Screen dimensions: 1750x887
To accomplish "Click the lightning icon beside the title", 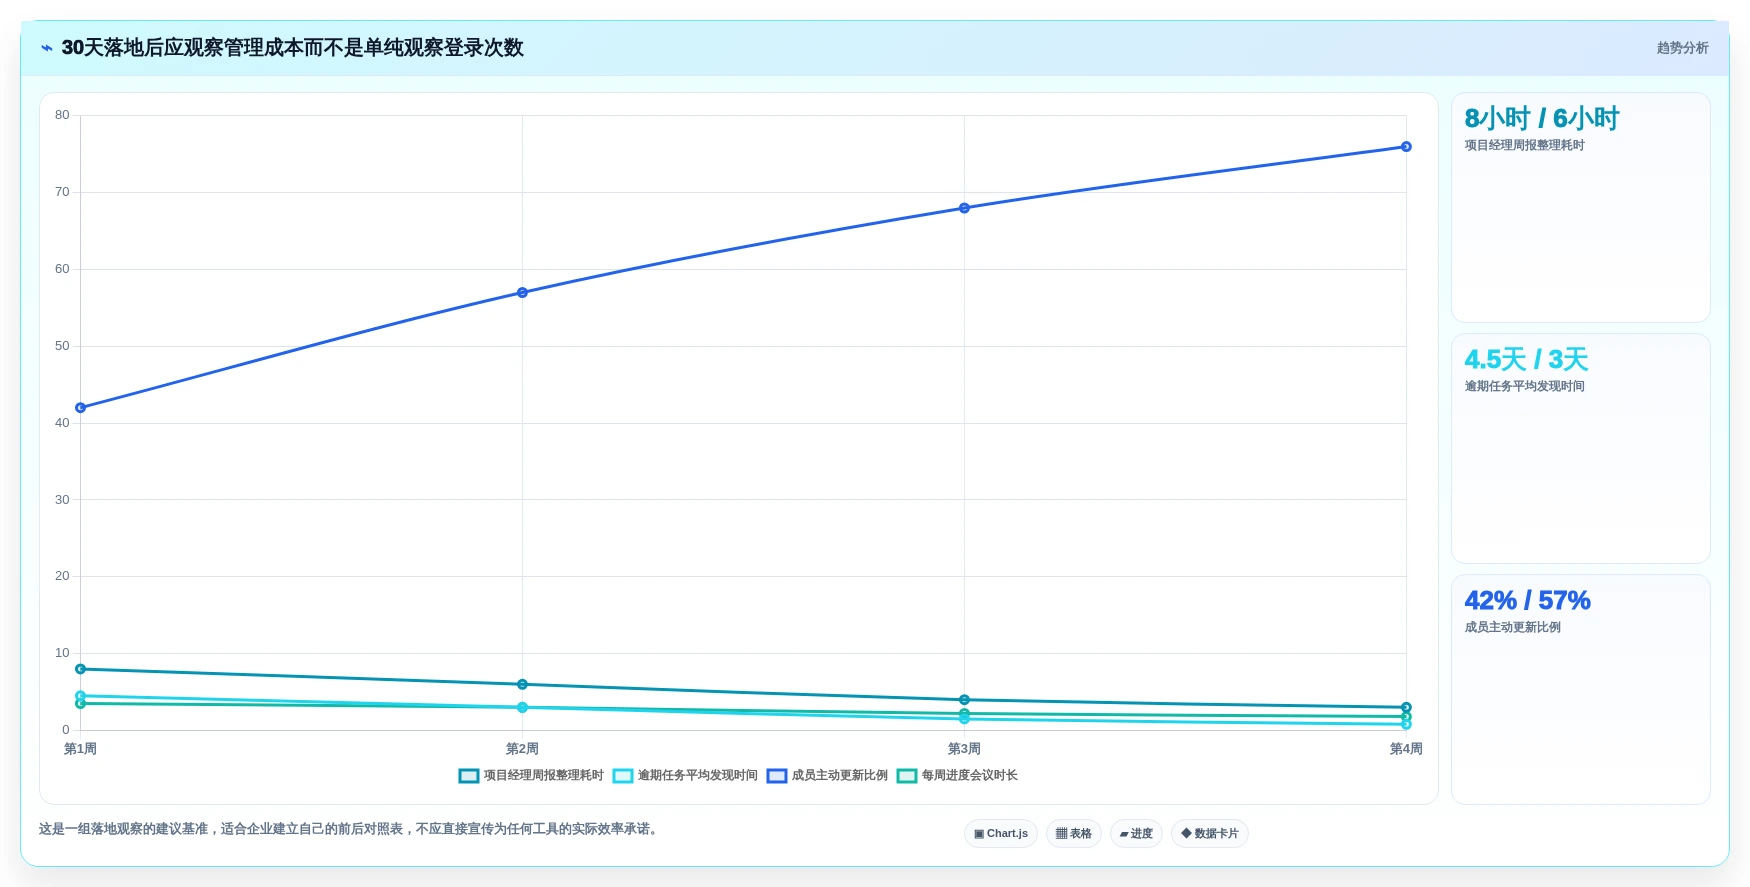I will click(47, 48).
